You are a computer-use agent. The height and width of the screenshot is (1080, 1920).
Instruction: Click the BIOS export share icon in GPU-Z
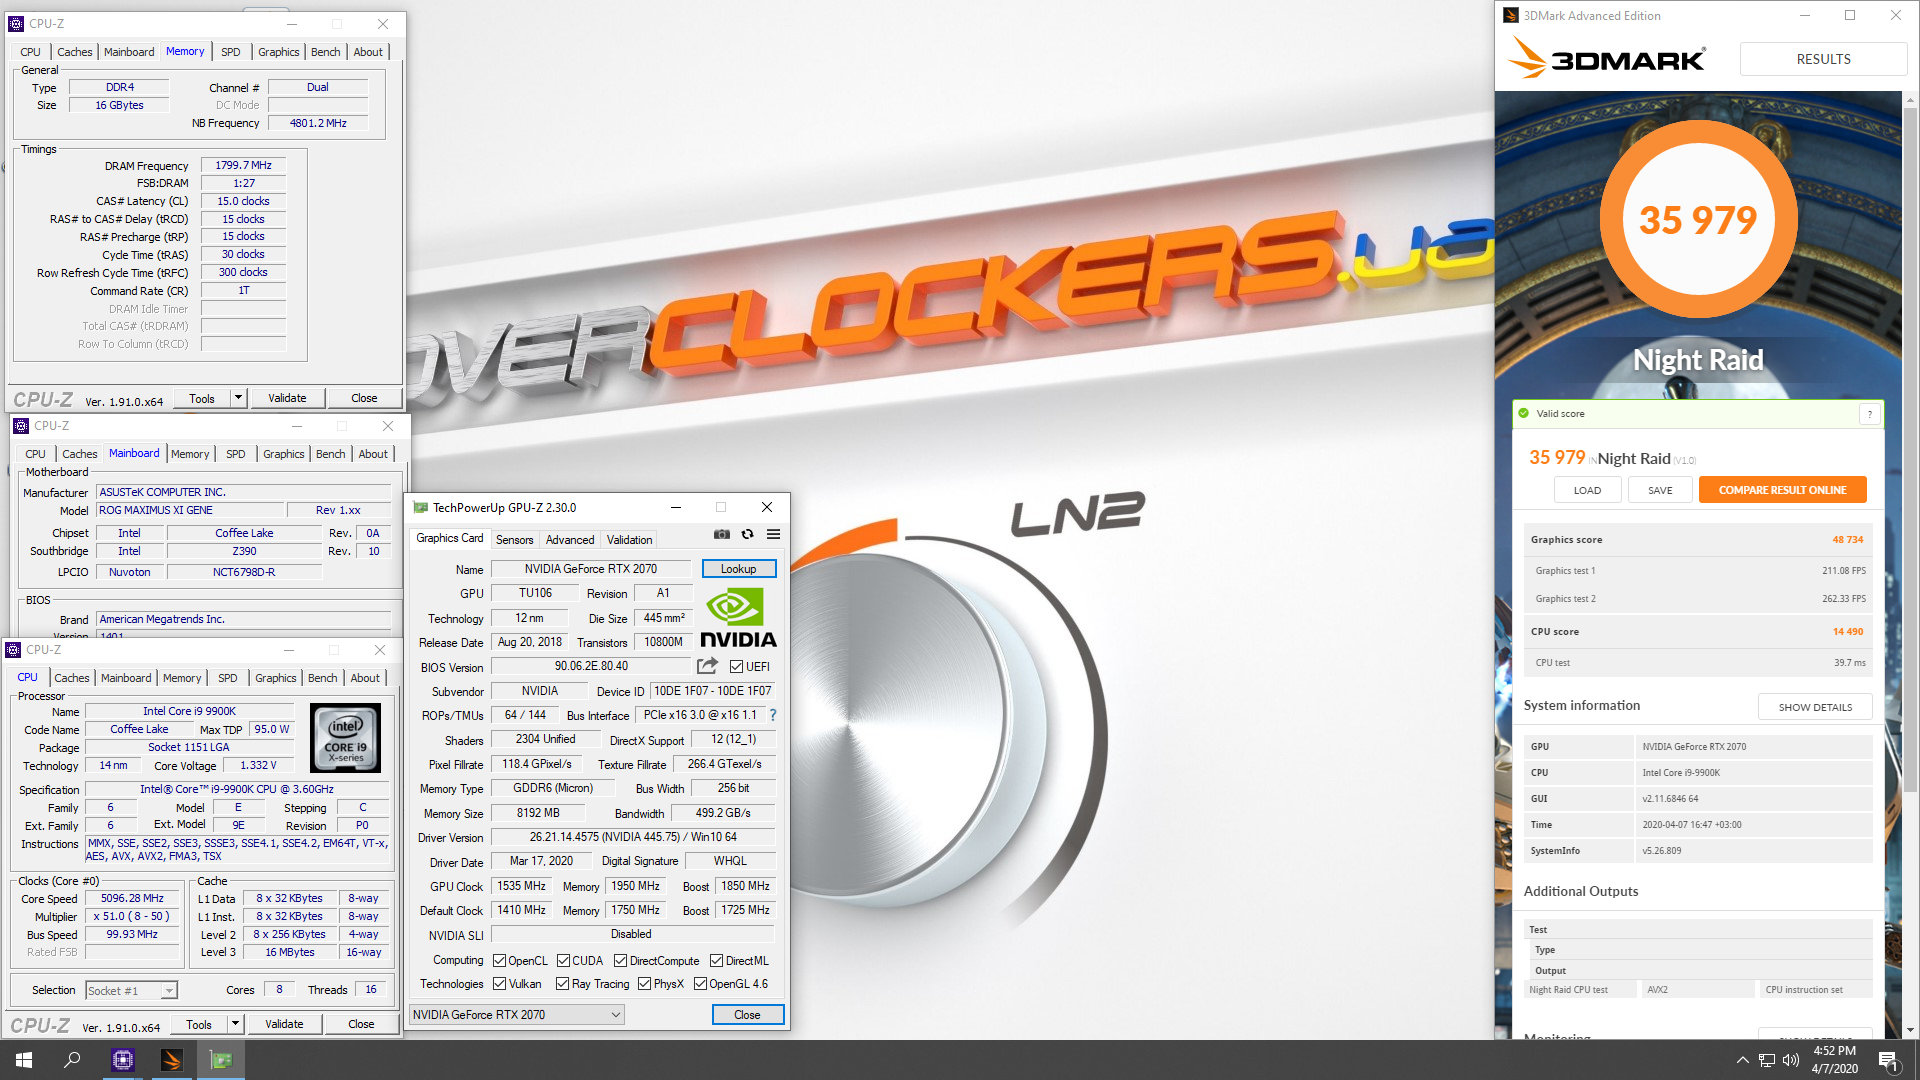707,666
